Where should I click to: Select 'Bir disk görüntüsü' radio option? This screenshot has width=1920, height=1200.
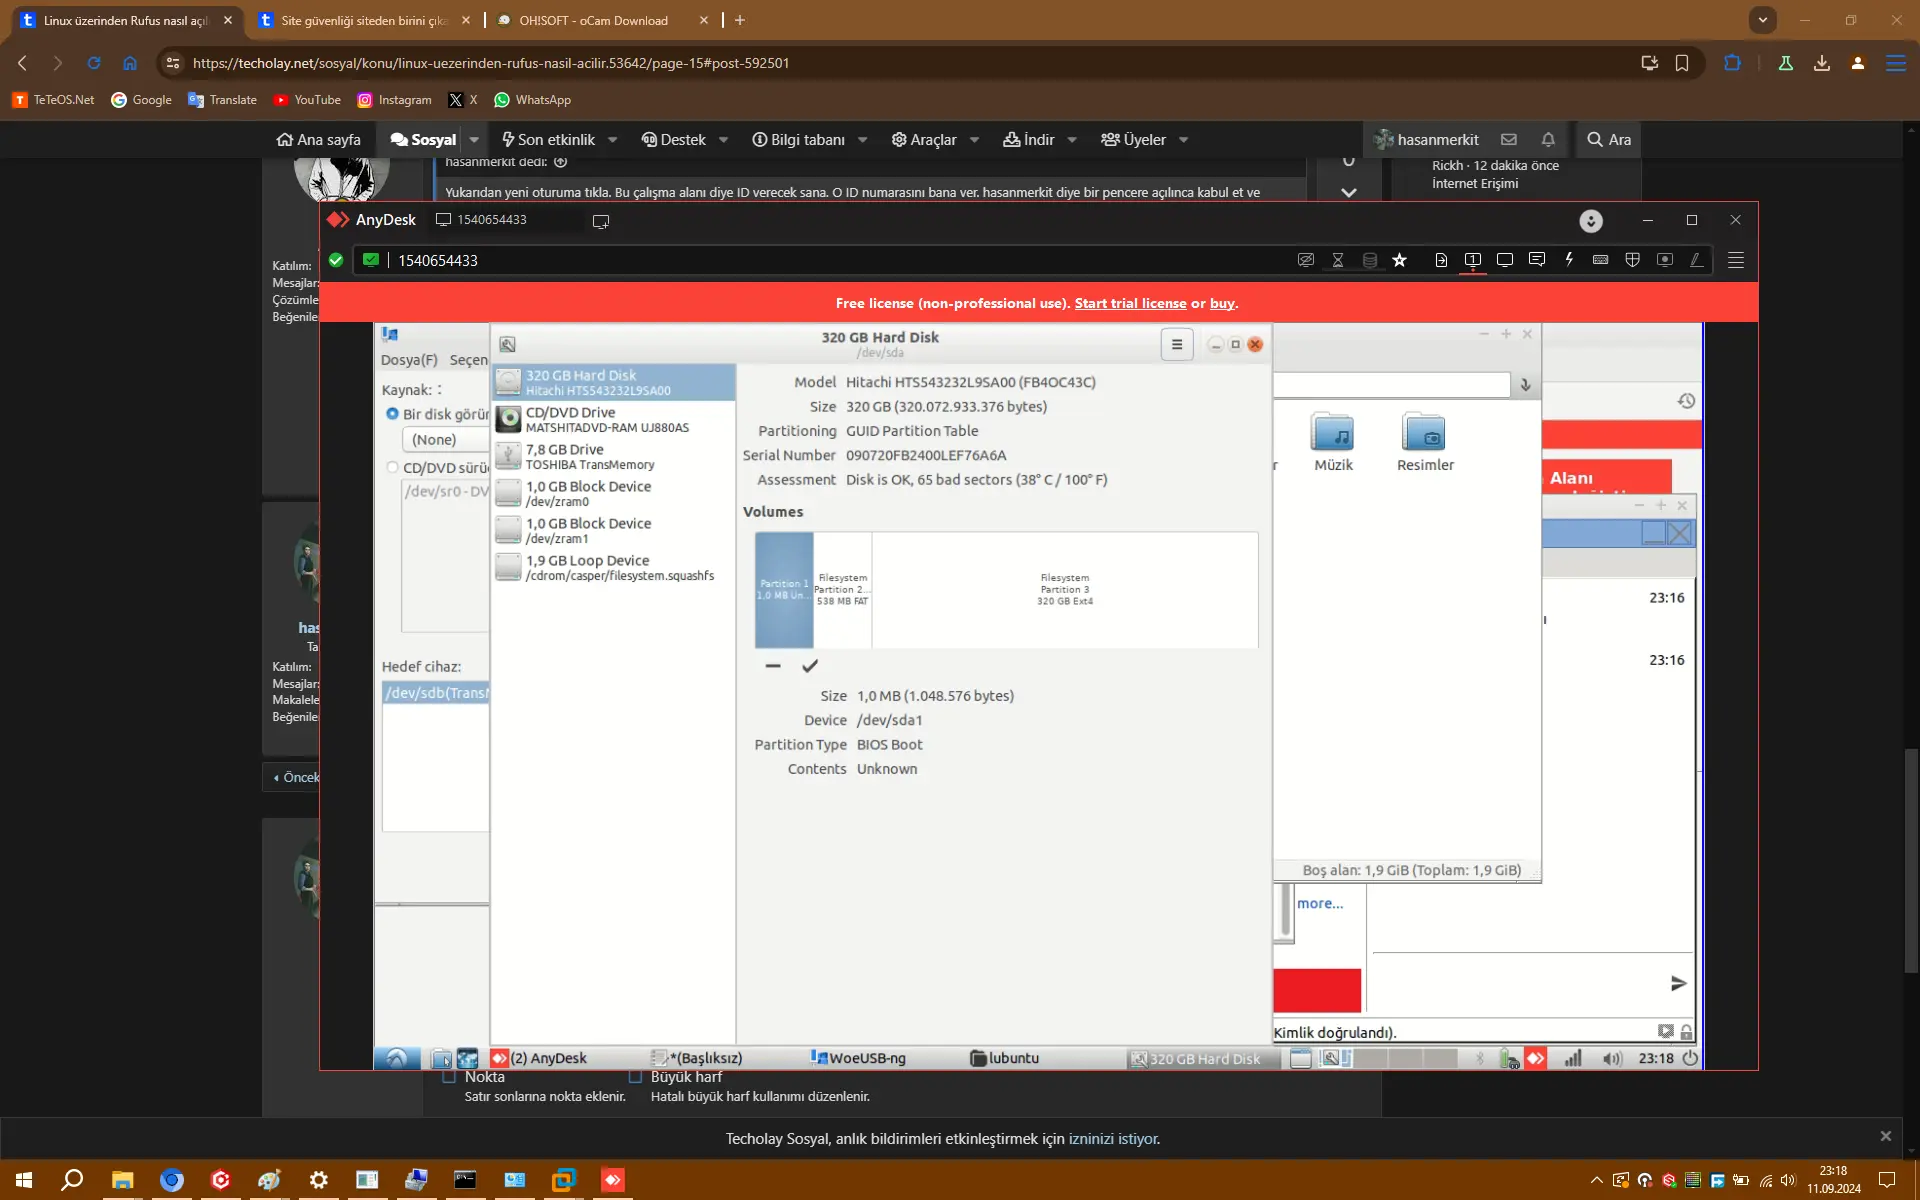tap(392, 414)
